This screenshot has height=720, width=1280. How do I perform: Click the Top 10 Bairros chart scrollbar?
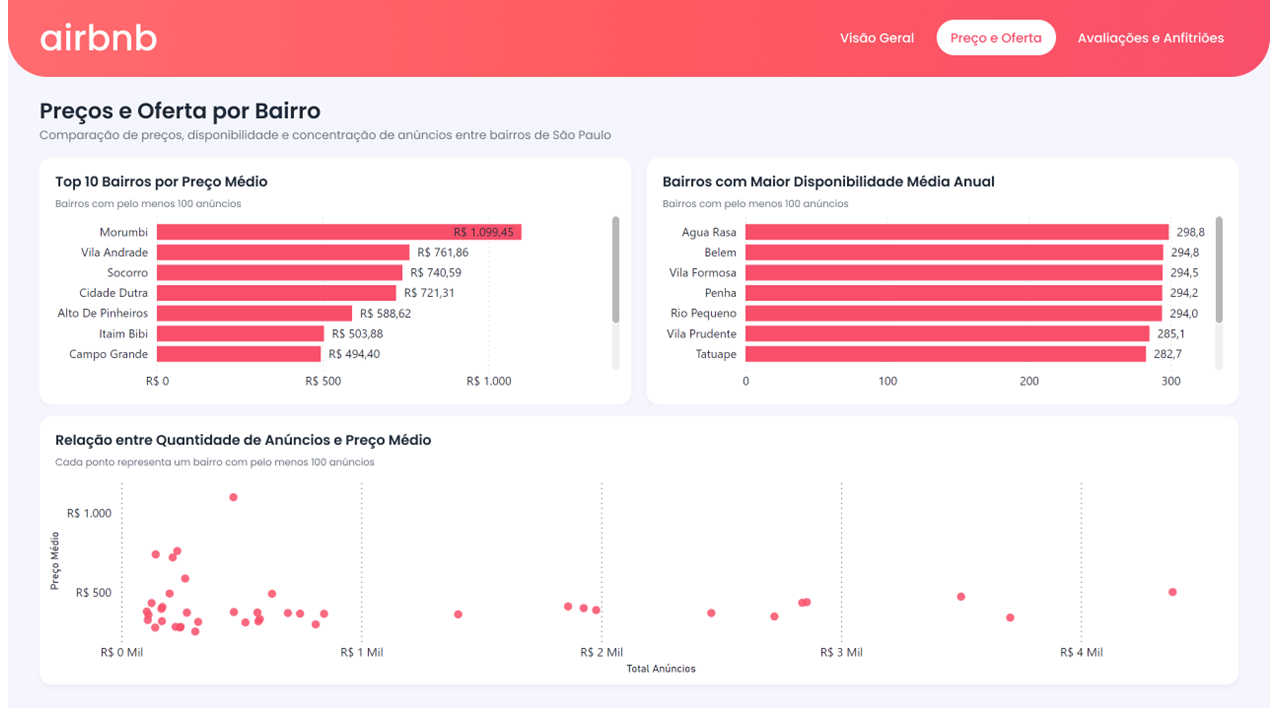click(x=616, y=269)
